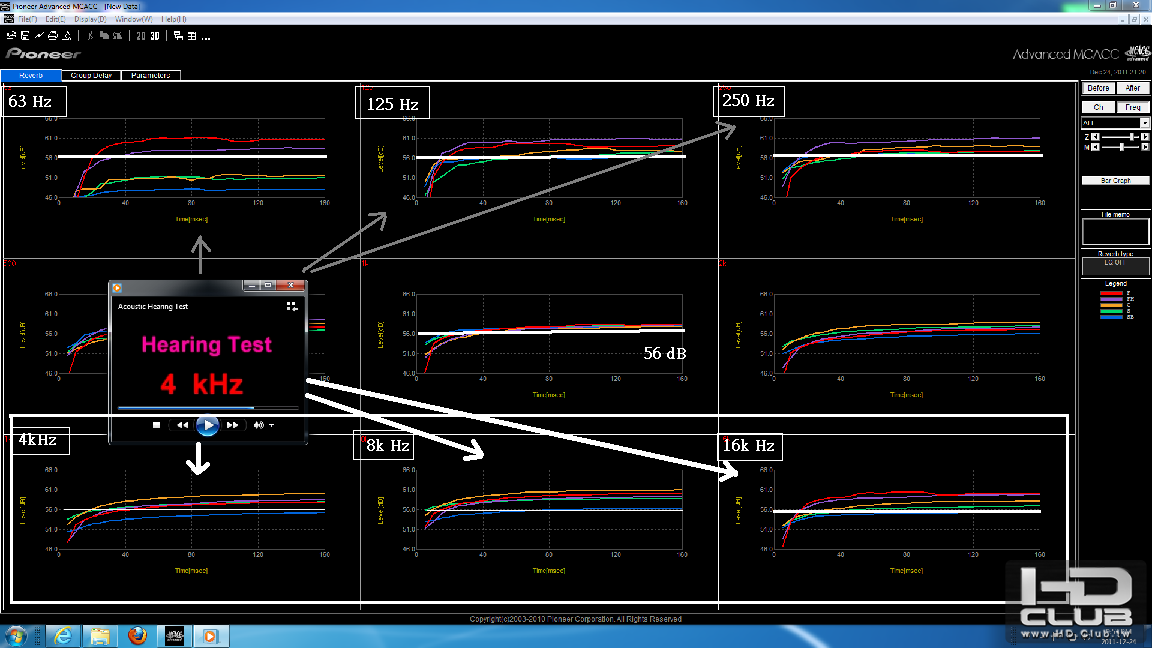Switch to the Group Delay tab
Screen dimensions: 1152x649
92,75
